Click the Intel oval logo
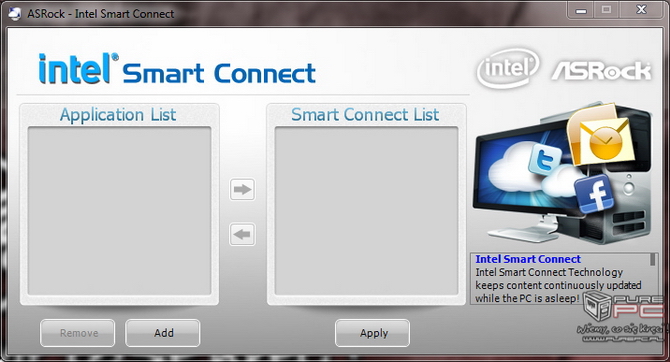 pos(508,68)
